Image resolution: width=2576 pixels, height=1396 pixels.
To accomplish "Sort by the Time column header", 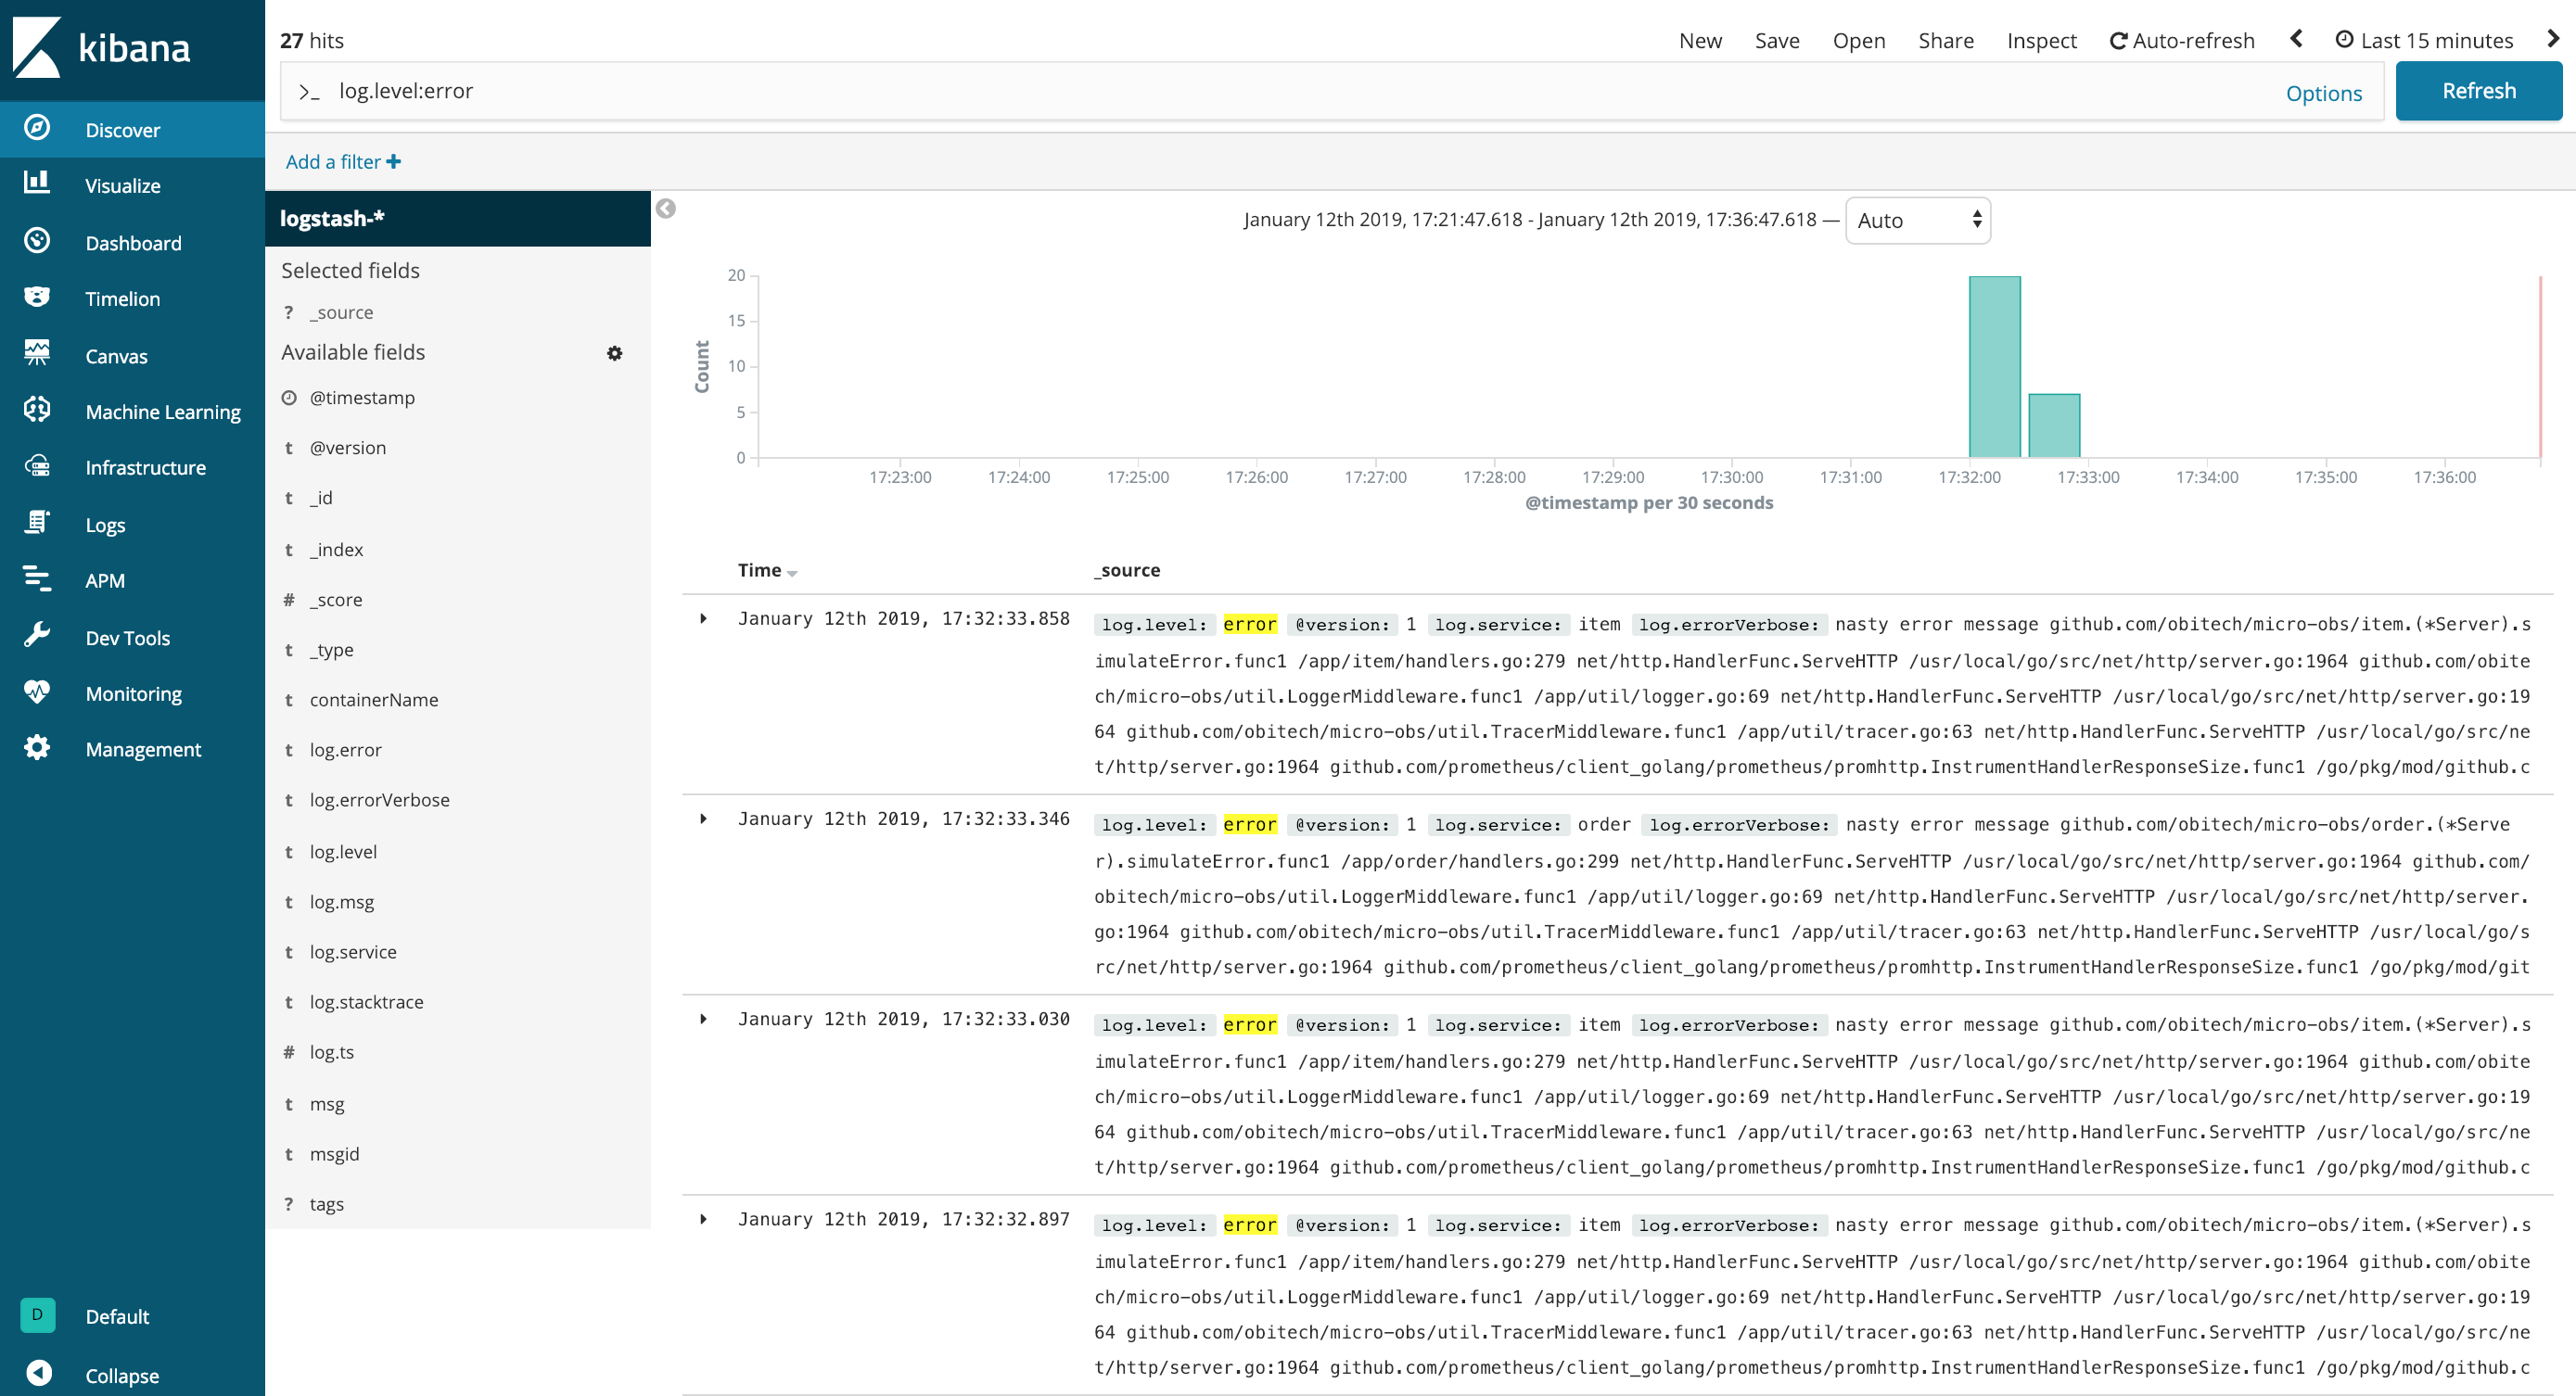I will coord(767,570).
